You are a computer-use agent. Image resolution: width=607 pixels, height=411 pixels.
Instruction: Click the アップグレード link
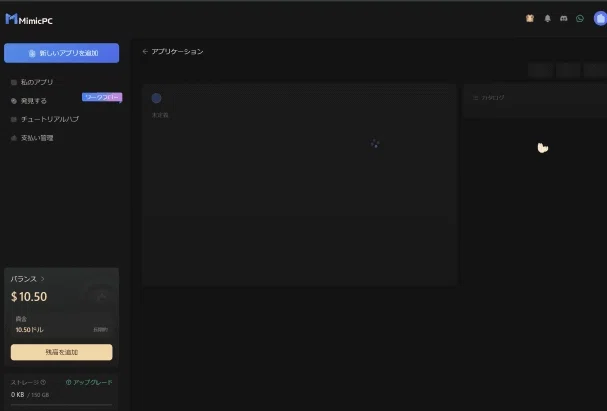(89, 382)
